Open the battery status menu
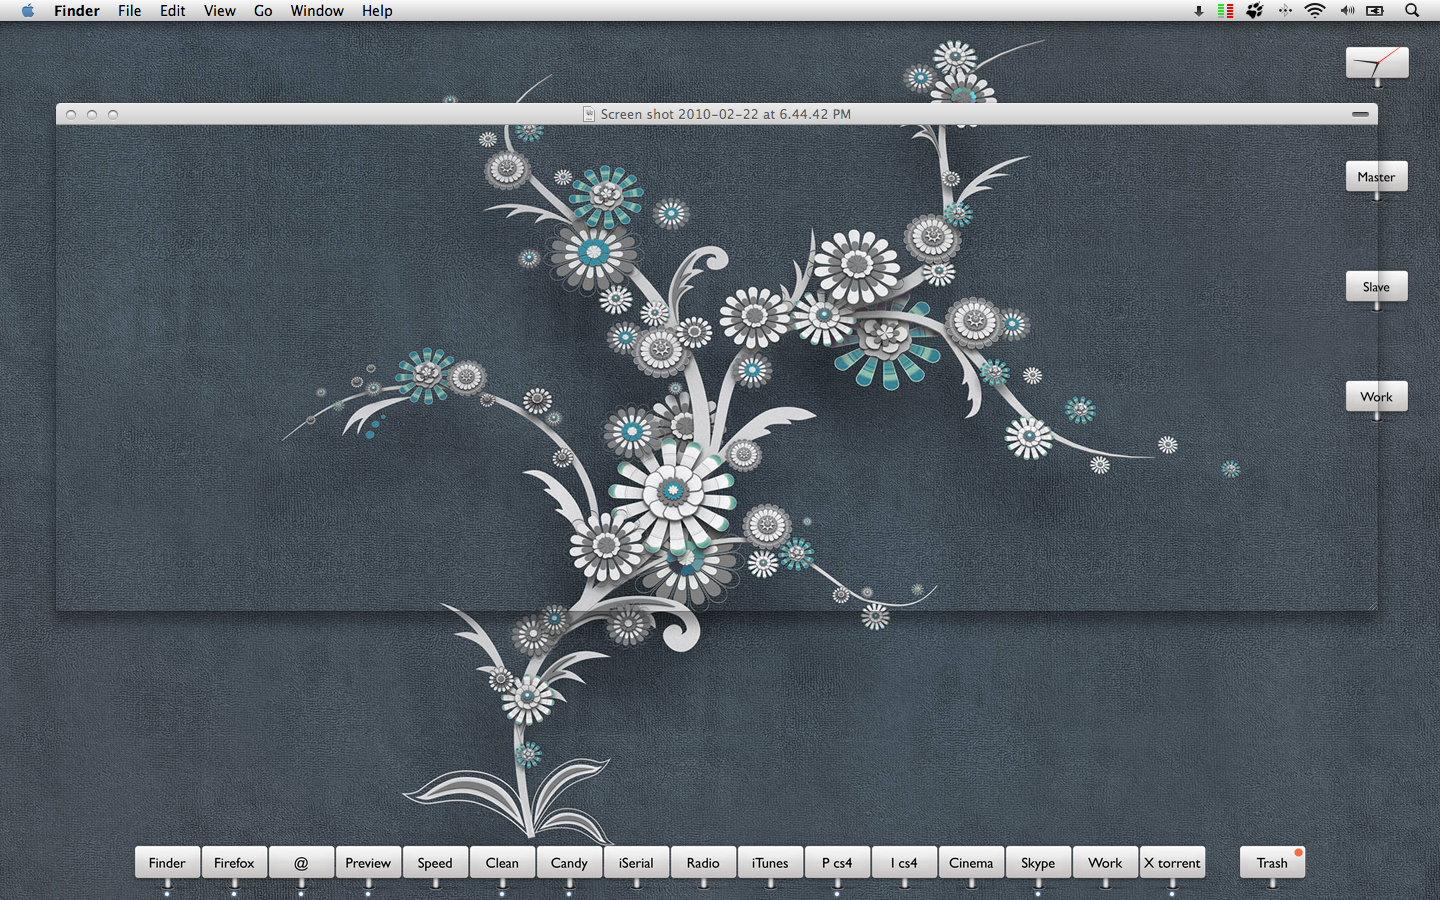Image resolution: width=1440 pixels, height=900 pixels. pos(1376,11)
